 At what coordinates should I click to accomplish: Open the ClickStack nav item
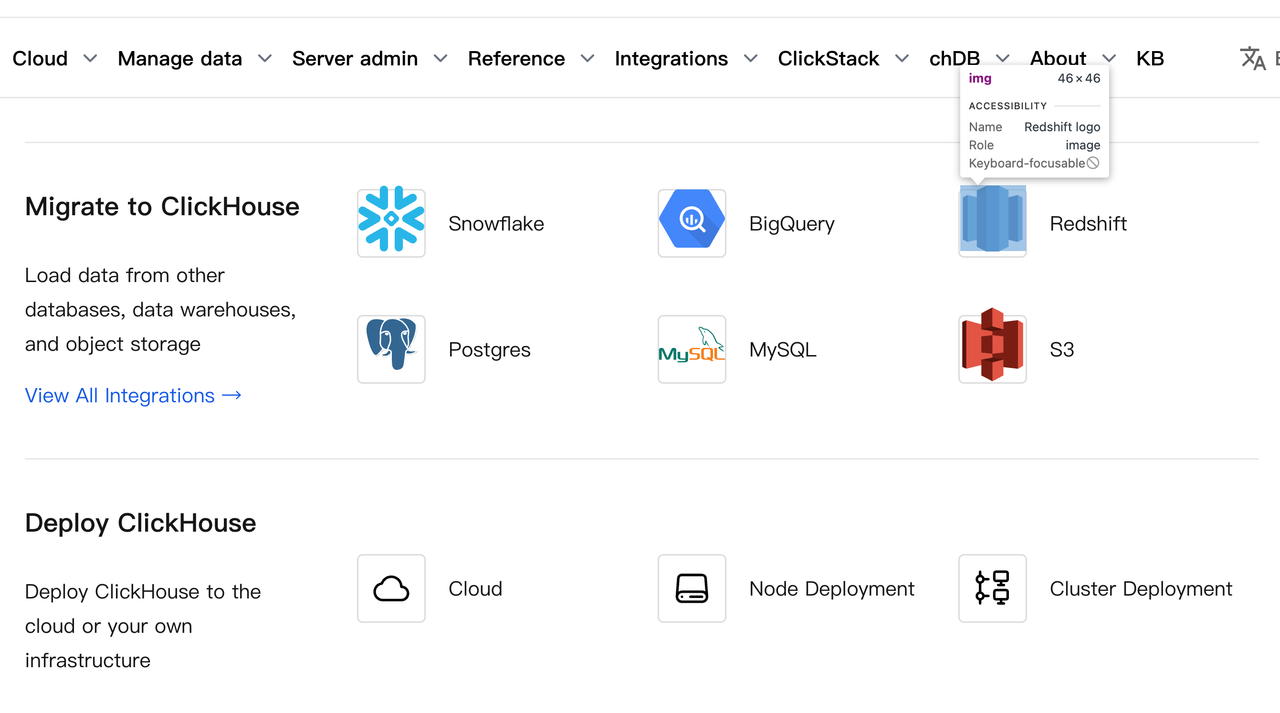click(x=829, y=59)
